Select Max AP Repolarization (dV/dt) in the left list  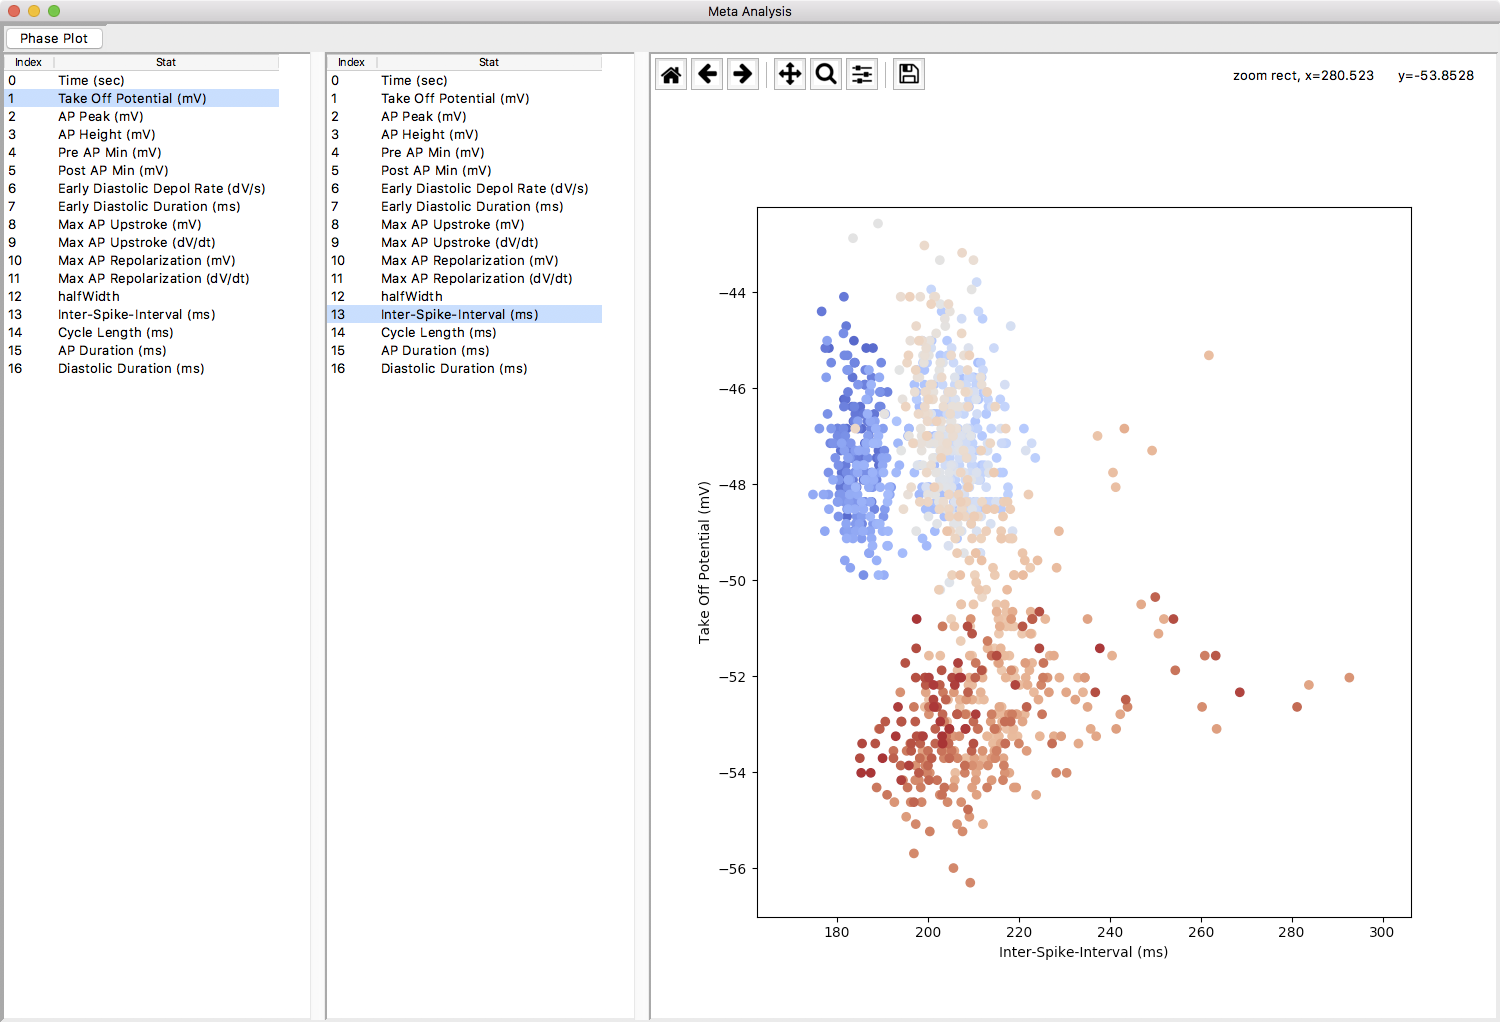click(141, 278)
